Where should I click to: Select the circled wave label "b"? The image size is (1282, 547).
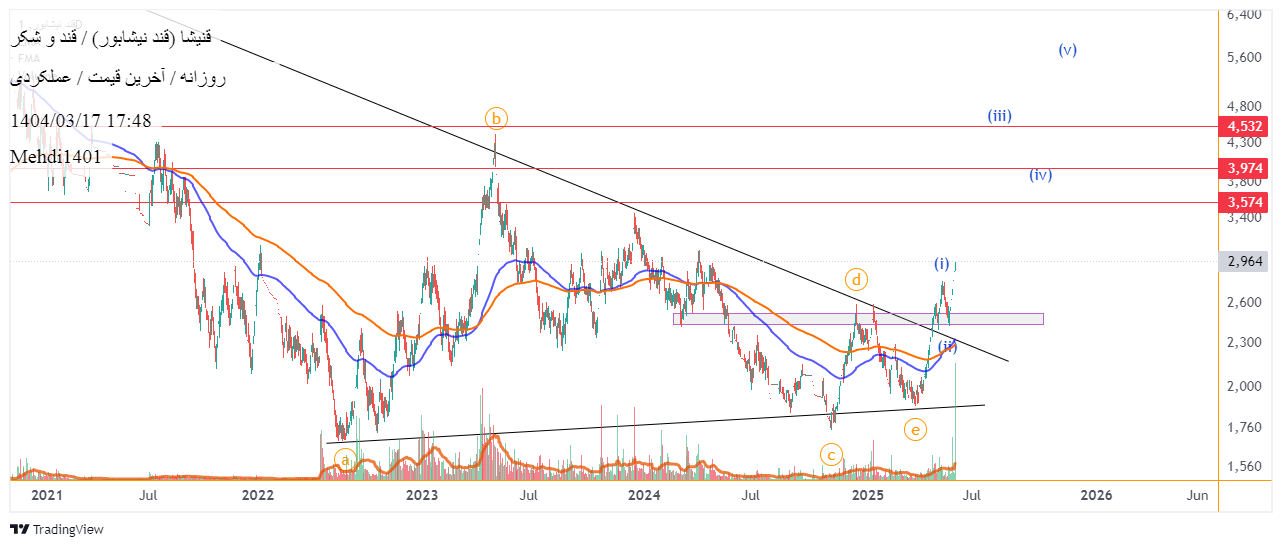pyautogui.click(x=497, y=118)
